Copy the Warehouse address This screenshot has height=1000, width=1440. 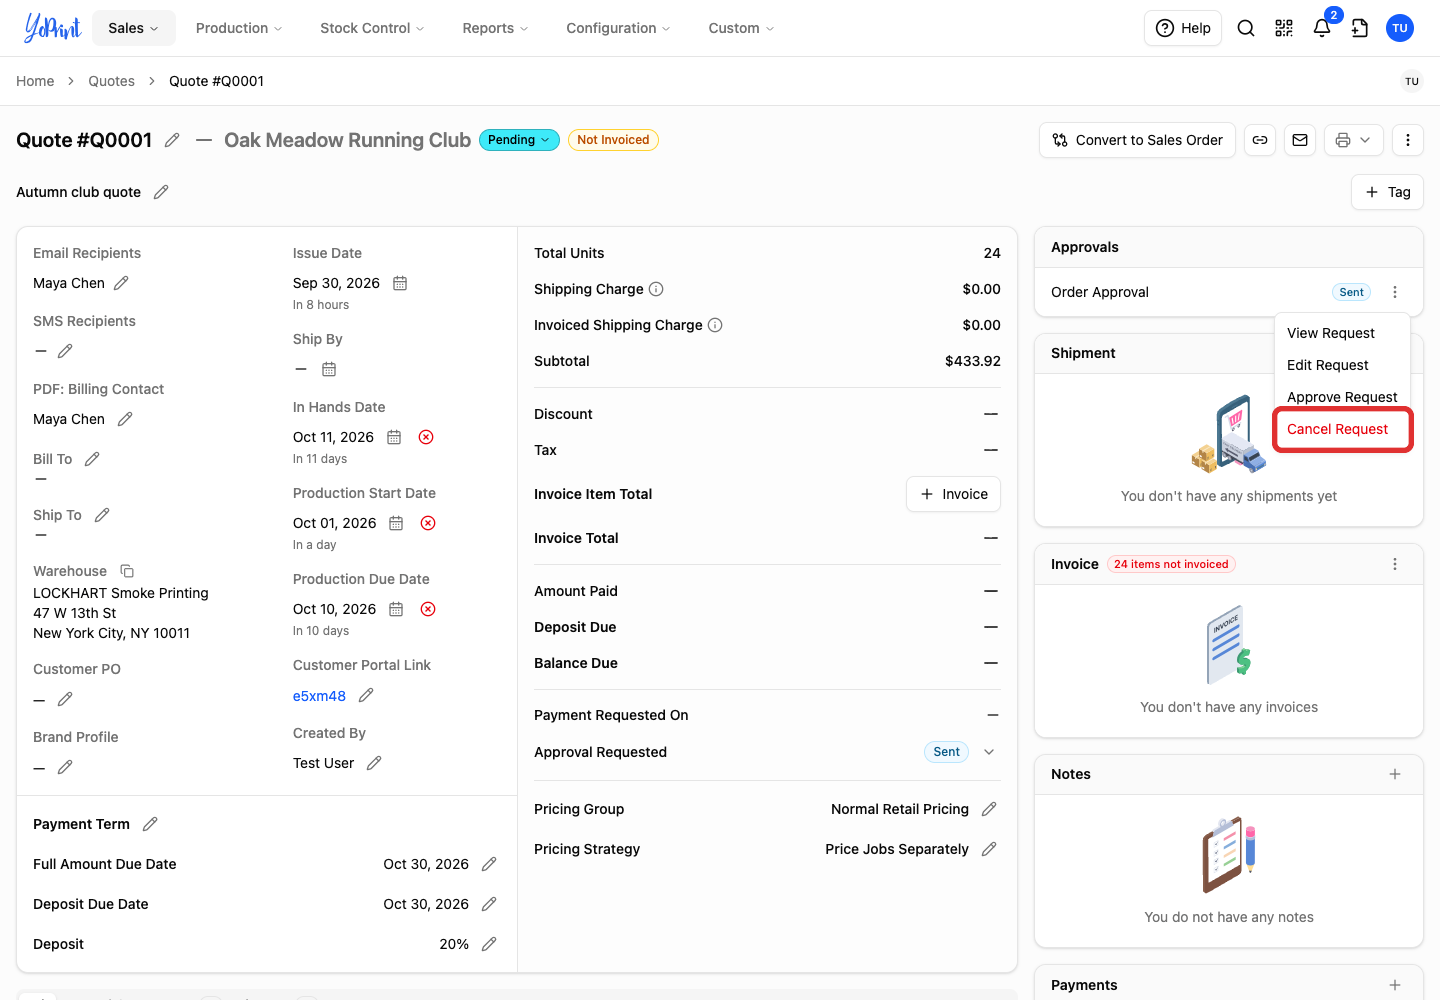127,571
